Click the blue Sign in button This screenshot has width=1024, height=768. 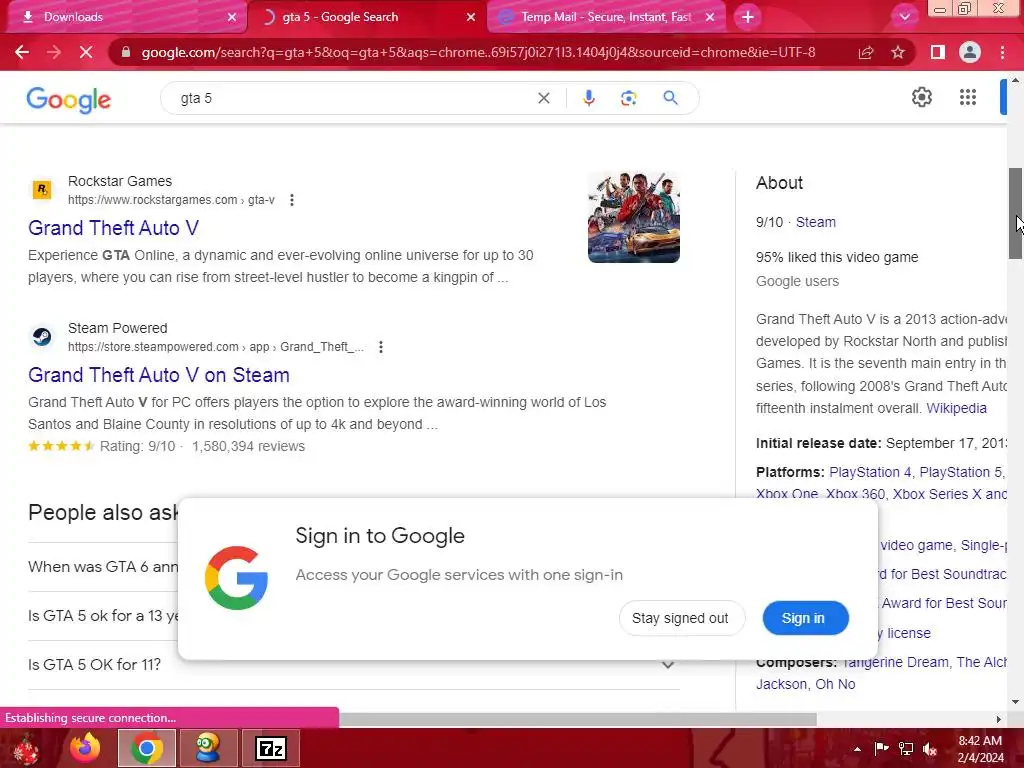[805, 618]
